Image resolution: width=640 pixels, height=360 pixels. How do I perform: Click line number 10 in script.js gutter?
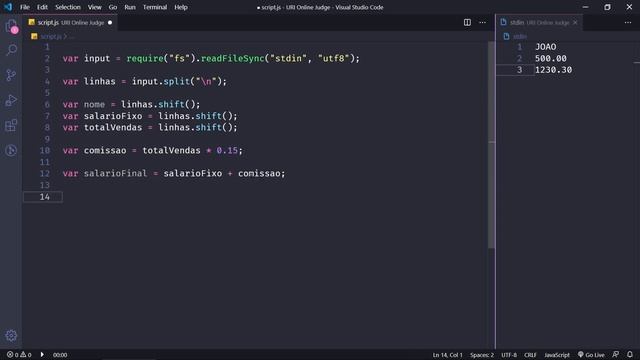[x=45, y=151]
